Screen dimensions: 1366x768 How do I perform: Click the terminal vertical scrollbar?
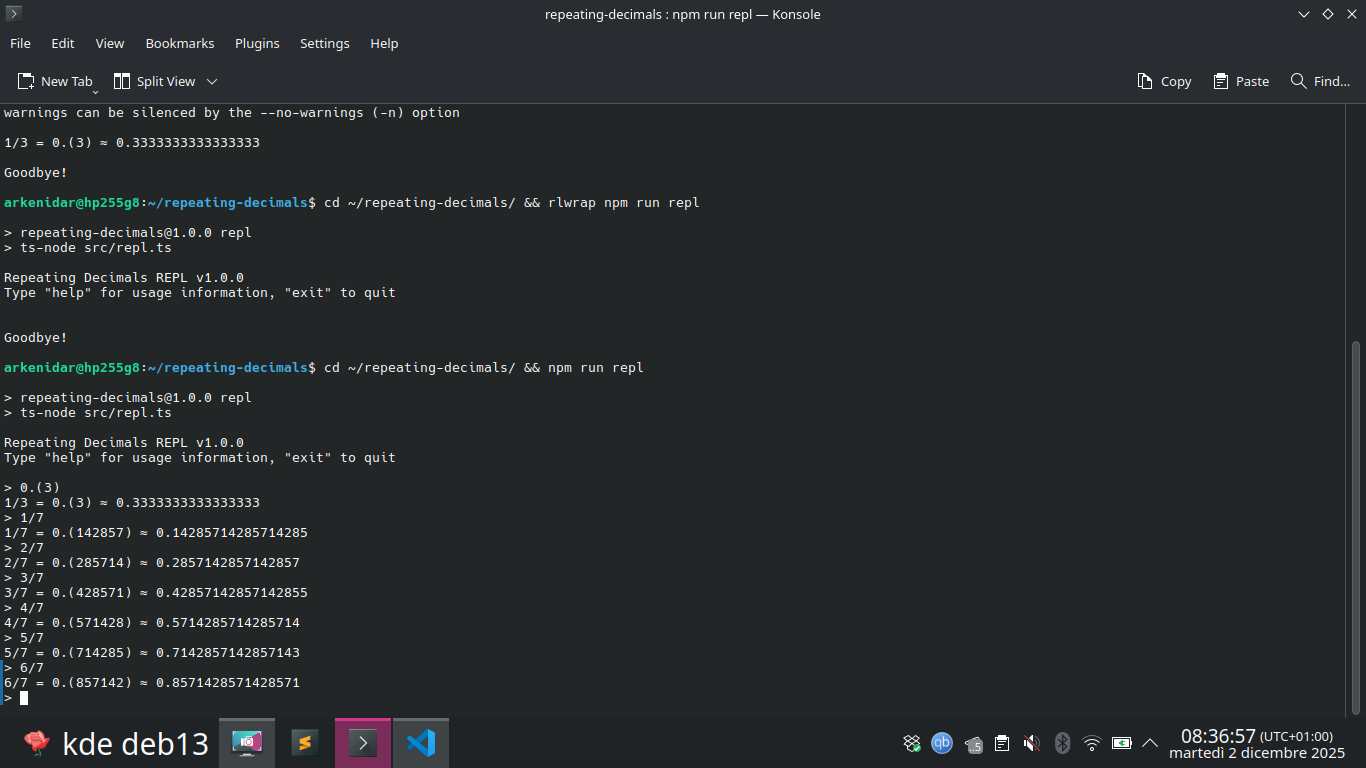click(1356, 520)
